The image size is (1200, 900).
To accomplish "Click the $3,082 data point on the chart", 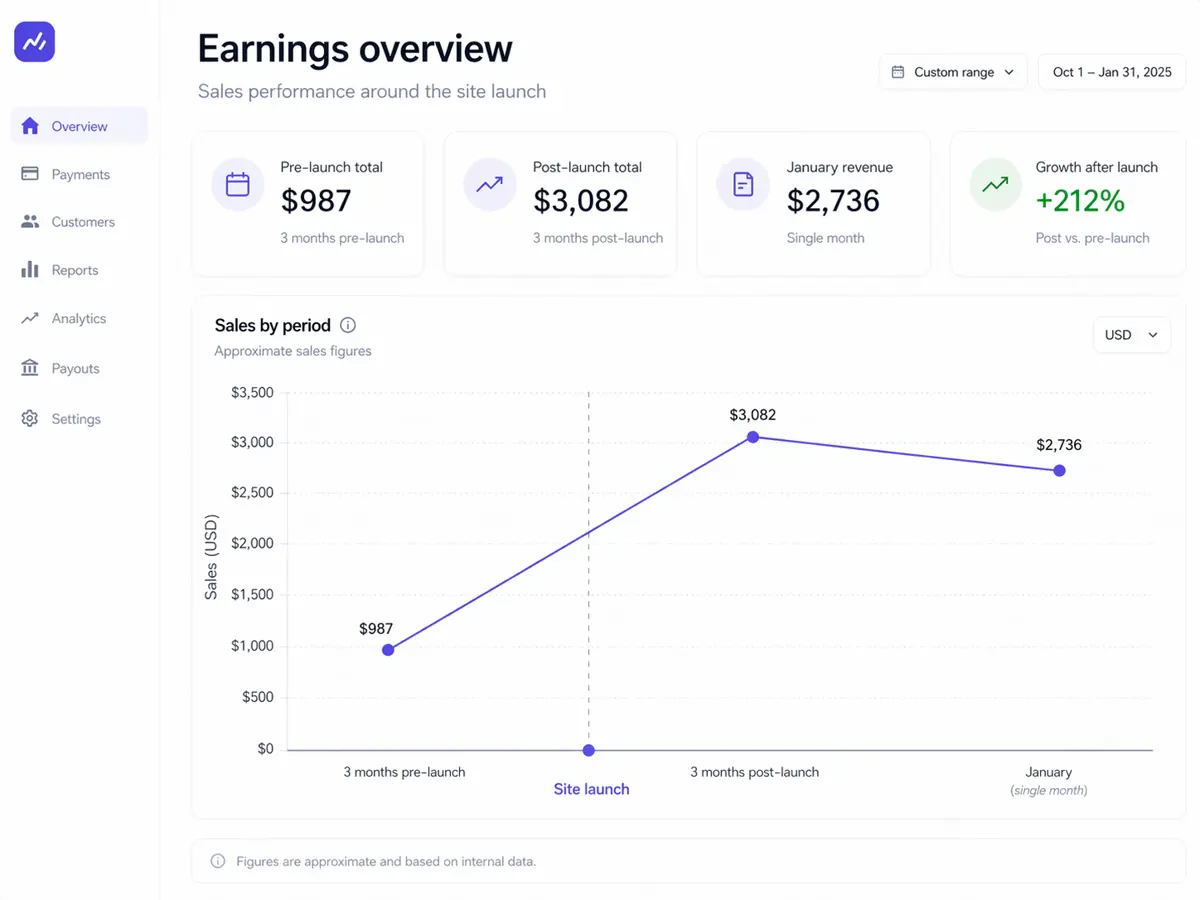I will tap(753, 437).
